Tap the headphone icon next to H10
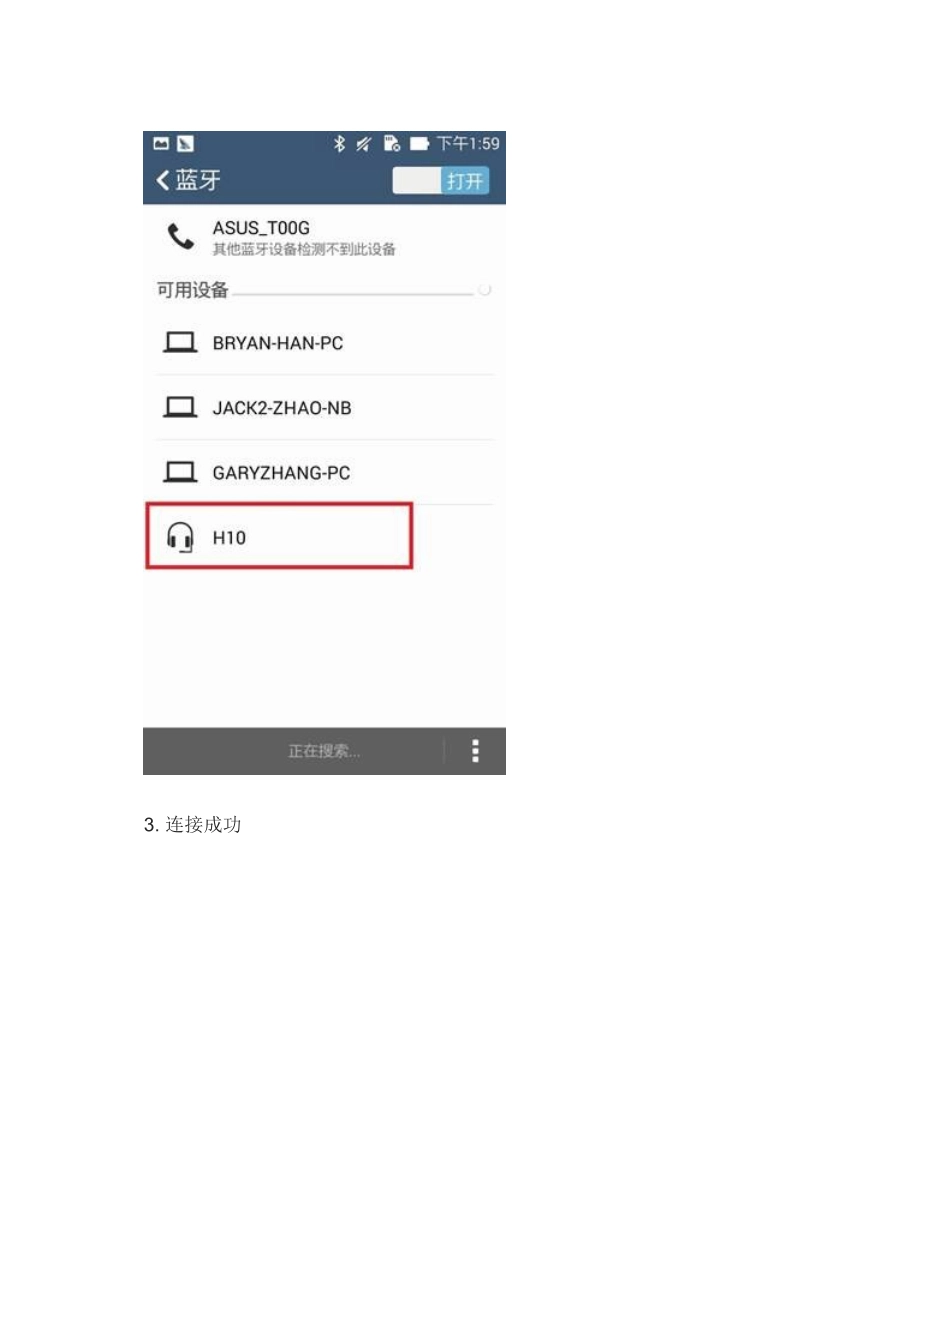The width and height of the screenshot is (950, 1344). [180, 537]
